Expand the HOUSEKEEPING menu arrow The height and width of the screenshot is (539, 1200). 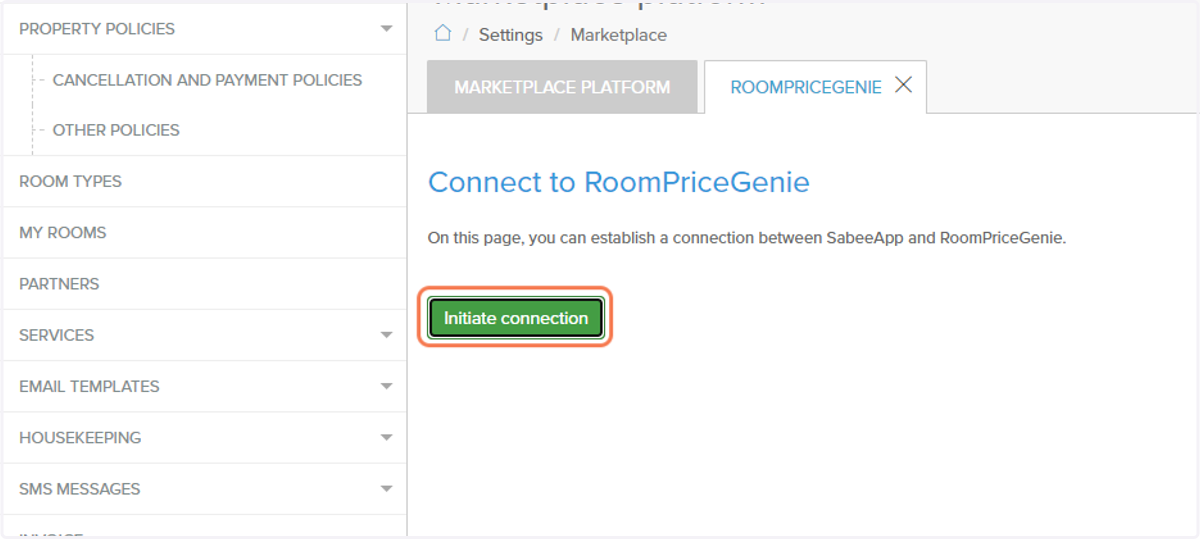(x=387, y=437)
